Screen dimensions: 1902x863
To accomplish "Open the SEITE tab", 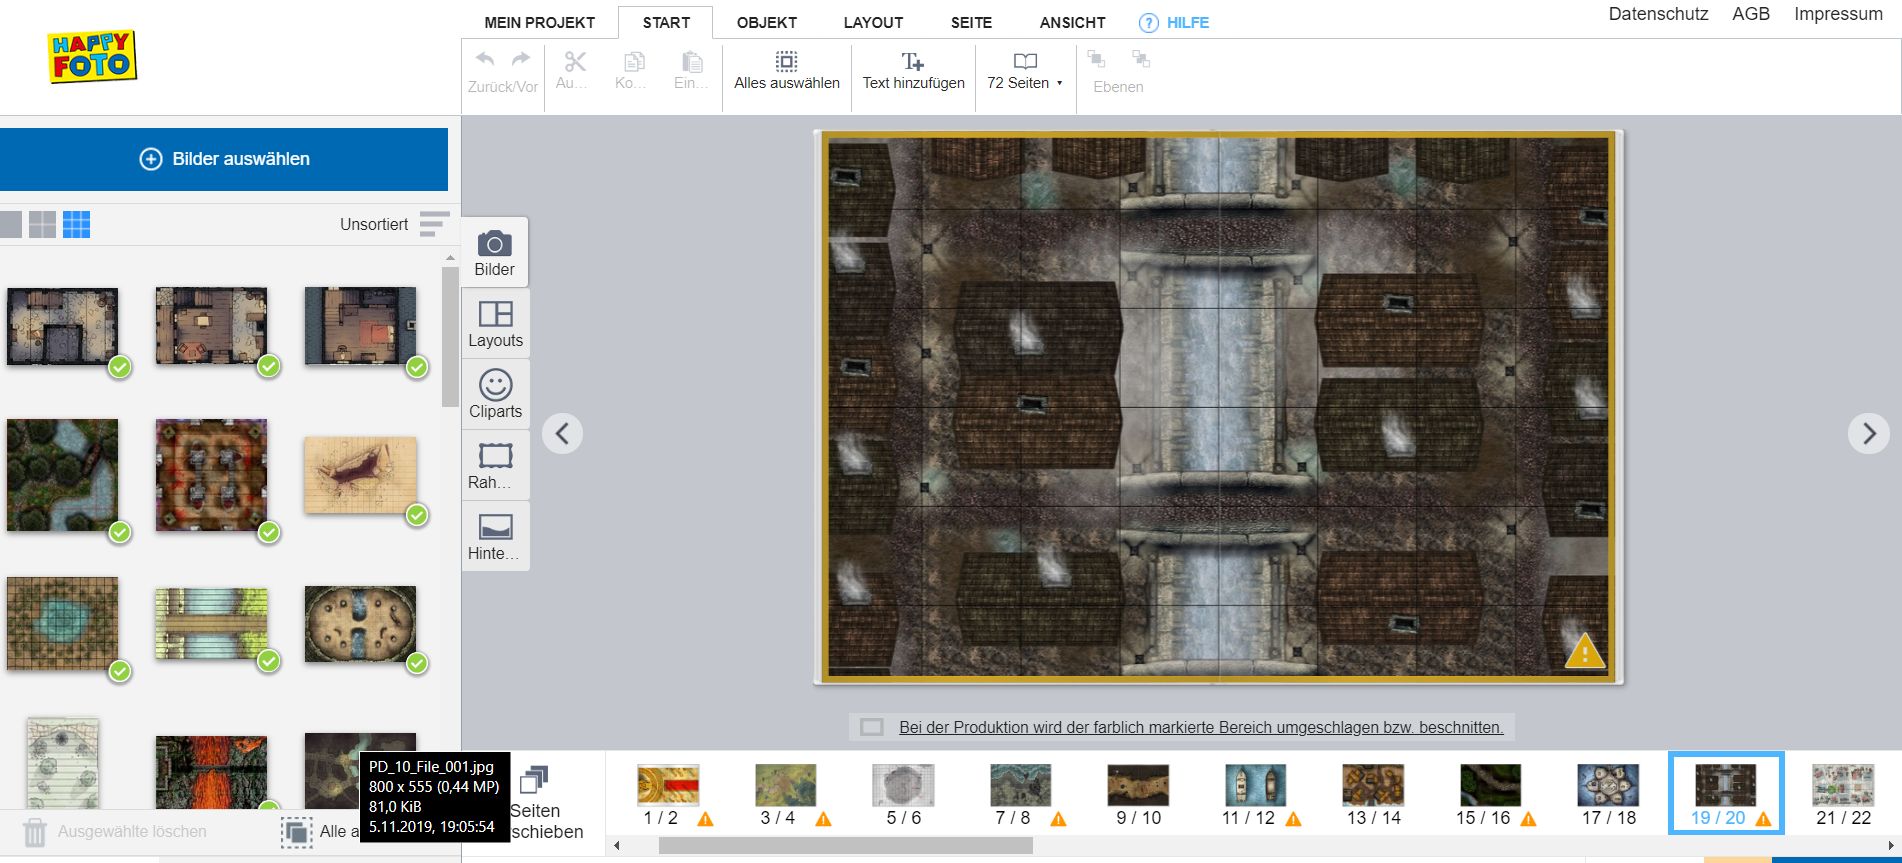I will click(x=971, y=22).
